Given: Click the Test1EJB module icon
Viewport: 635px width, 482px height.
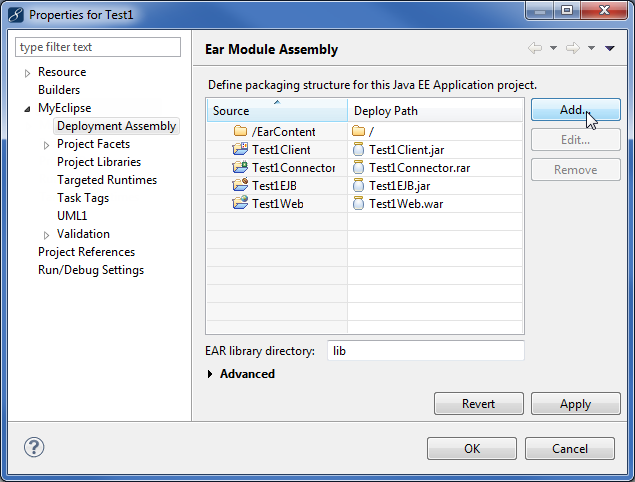Looking at the screenshot, I should pos(240,186).
